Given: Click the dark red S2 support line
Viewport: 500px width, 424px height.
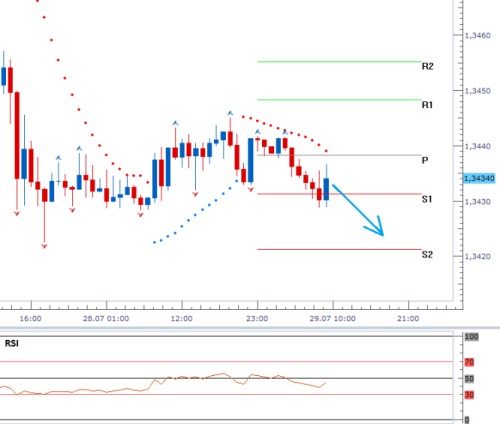Looking at the screenshot, I should [339, 249].
